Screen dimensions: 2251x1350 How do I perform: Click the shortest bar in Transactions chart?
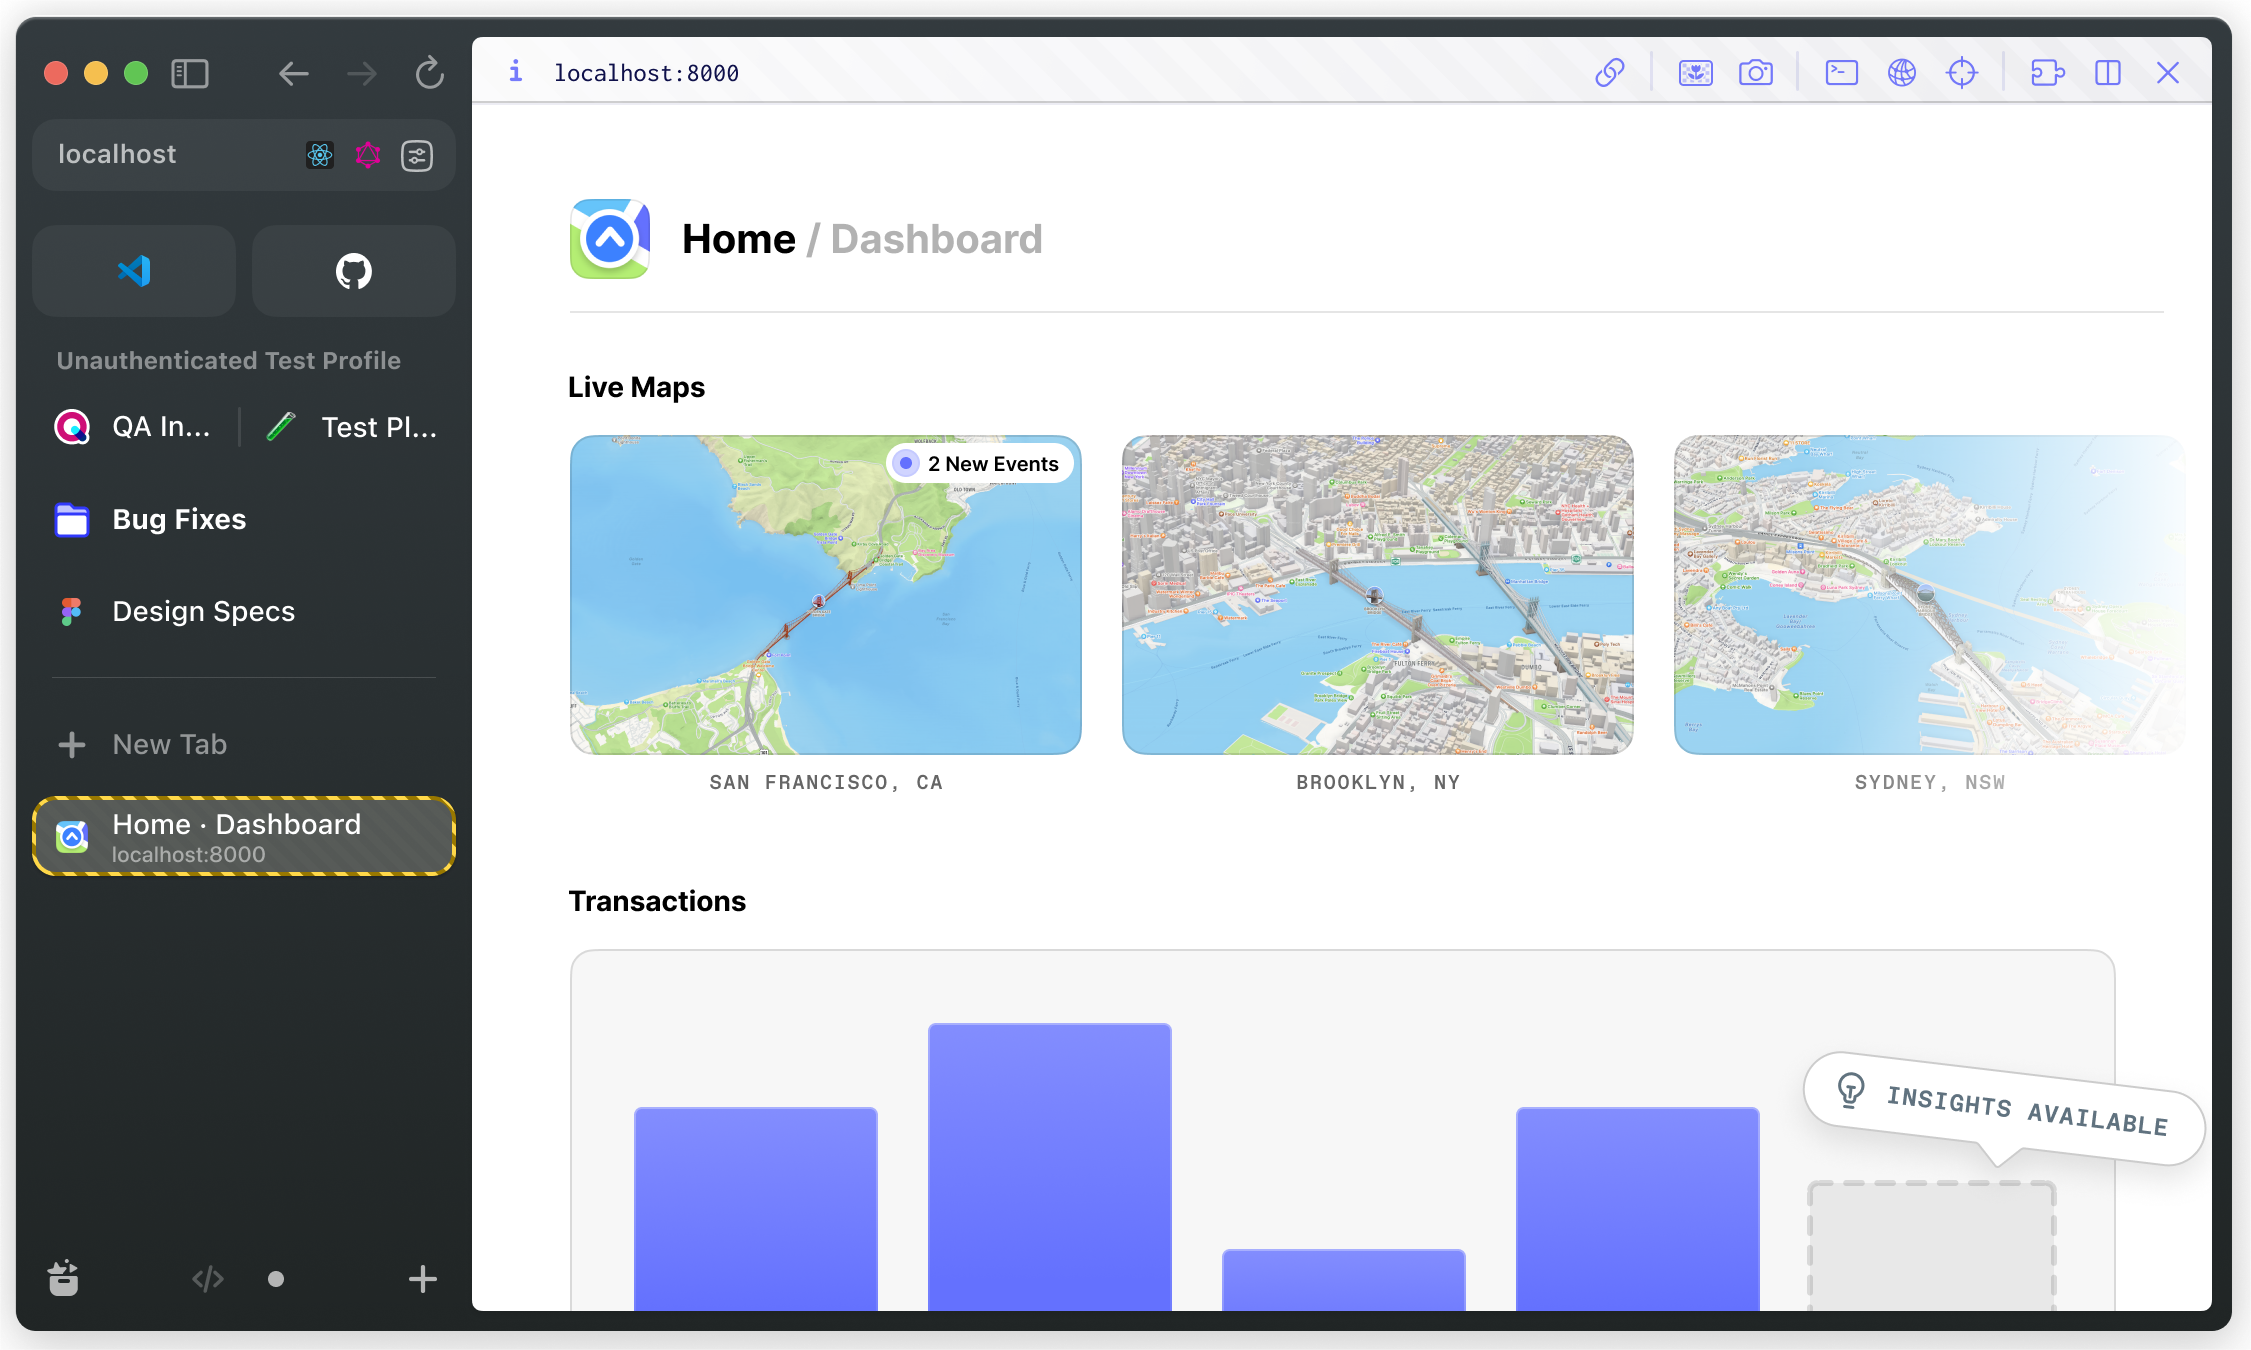[1344, 1280]
